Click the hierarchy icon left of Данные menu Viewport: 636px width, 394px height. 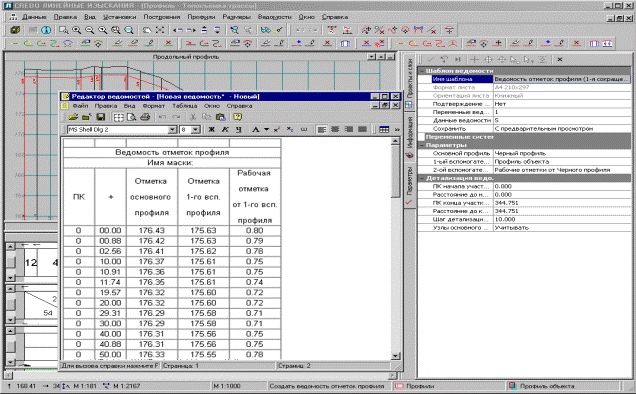[13, 17]
